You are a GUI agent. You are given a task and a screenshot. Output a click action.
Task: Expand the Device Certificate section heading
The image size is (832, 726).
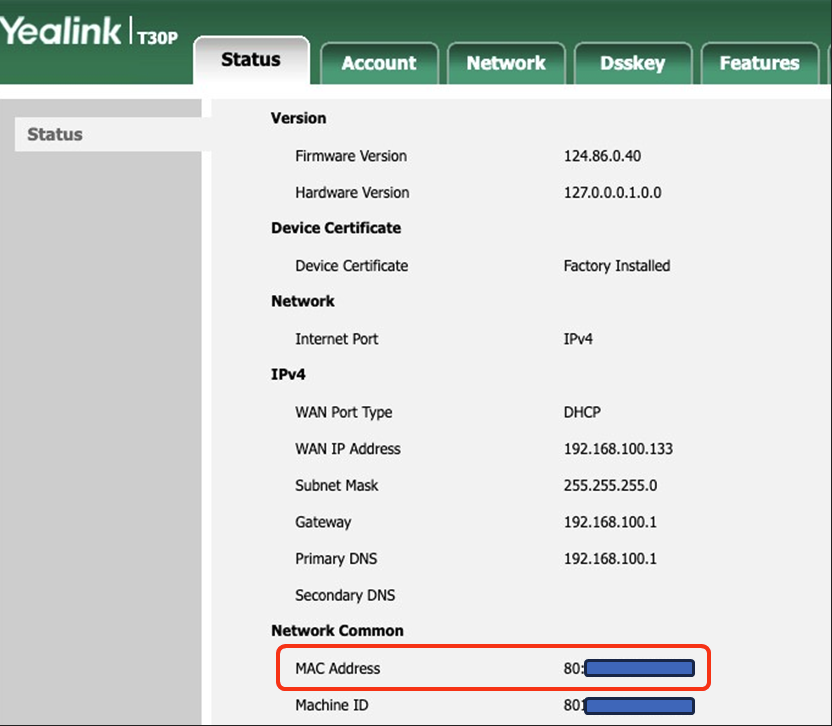click(x=335, y=228)
